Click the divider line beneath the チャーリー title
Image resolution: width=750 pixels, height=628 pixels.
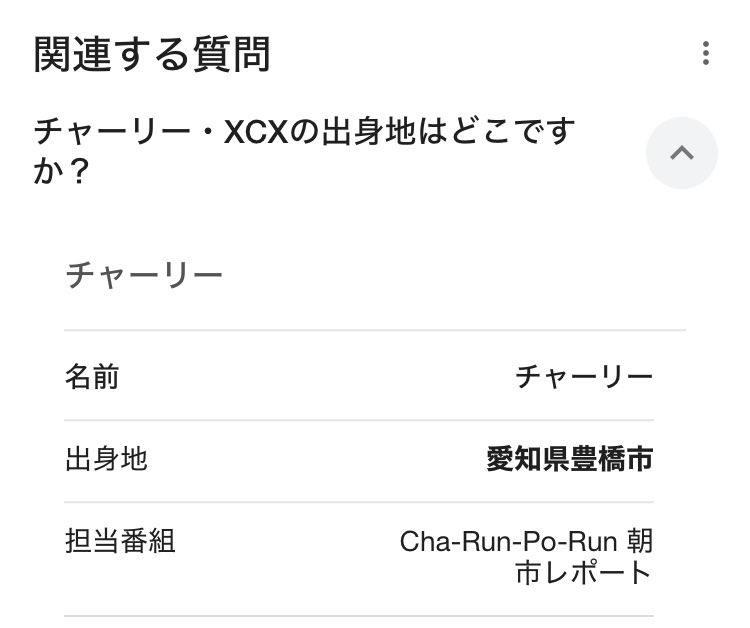click(x=375, y=330)
